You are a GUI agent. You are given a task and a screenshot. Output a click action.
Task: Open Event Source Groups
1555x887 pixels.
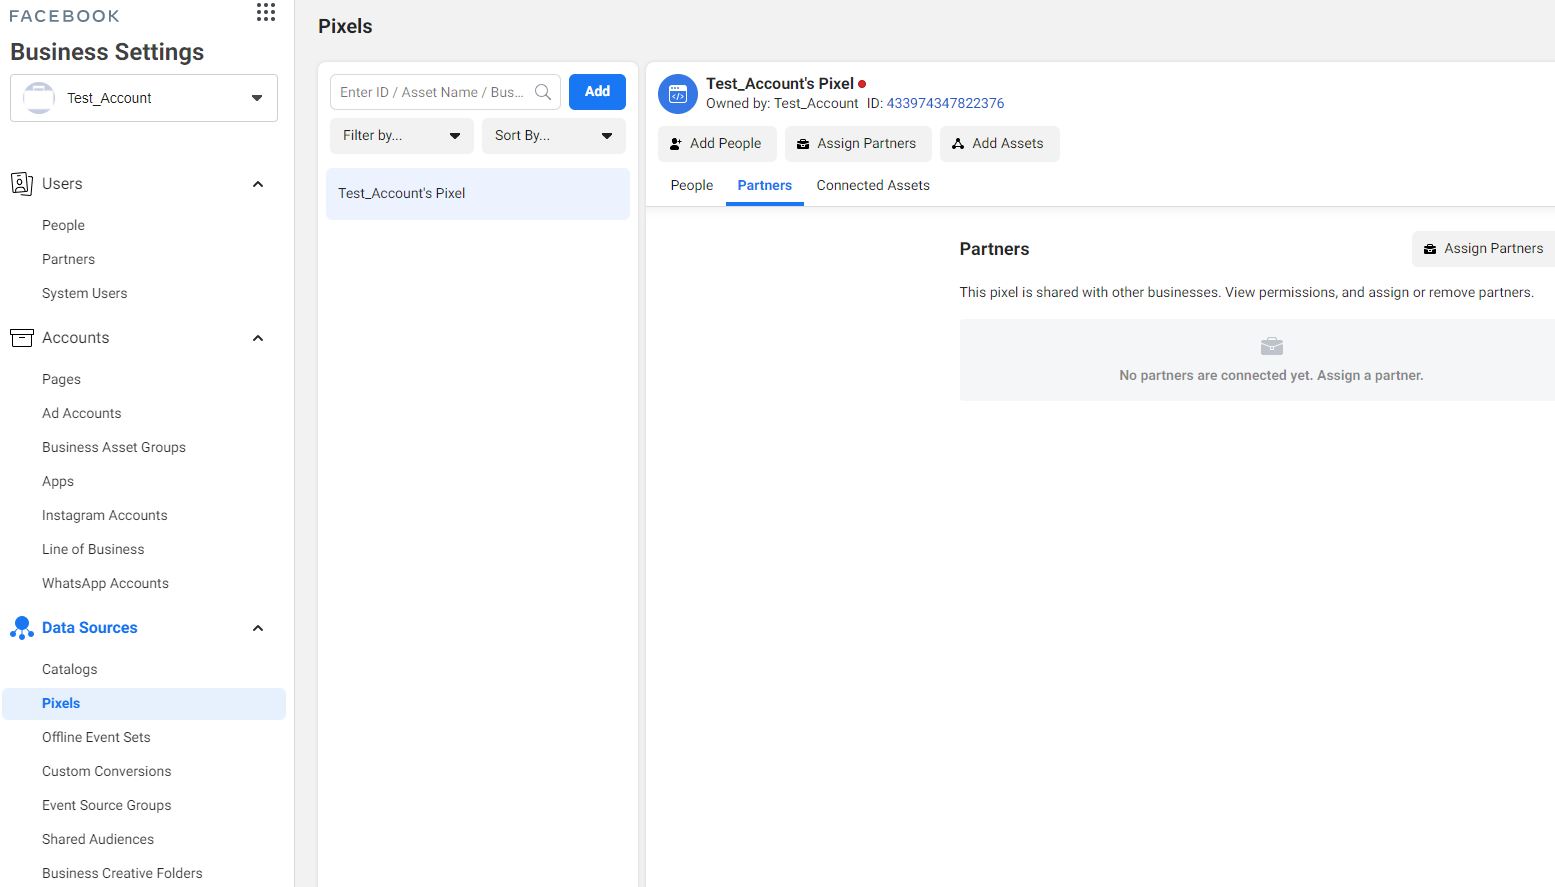[x=106, y=805]
